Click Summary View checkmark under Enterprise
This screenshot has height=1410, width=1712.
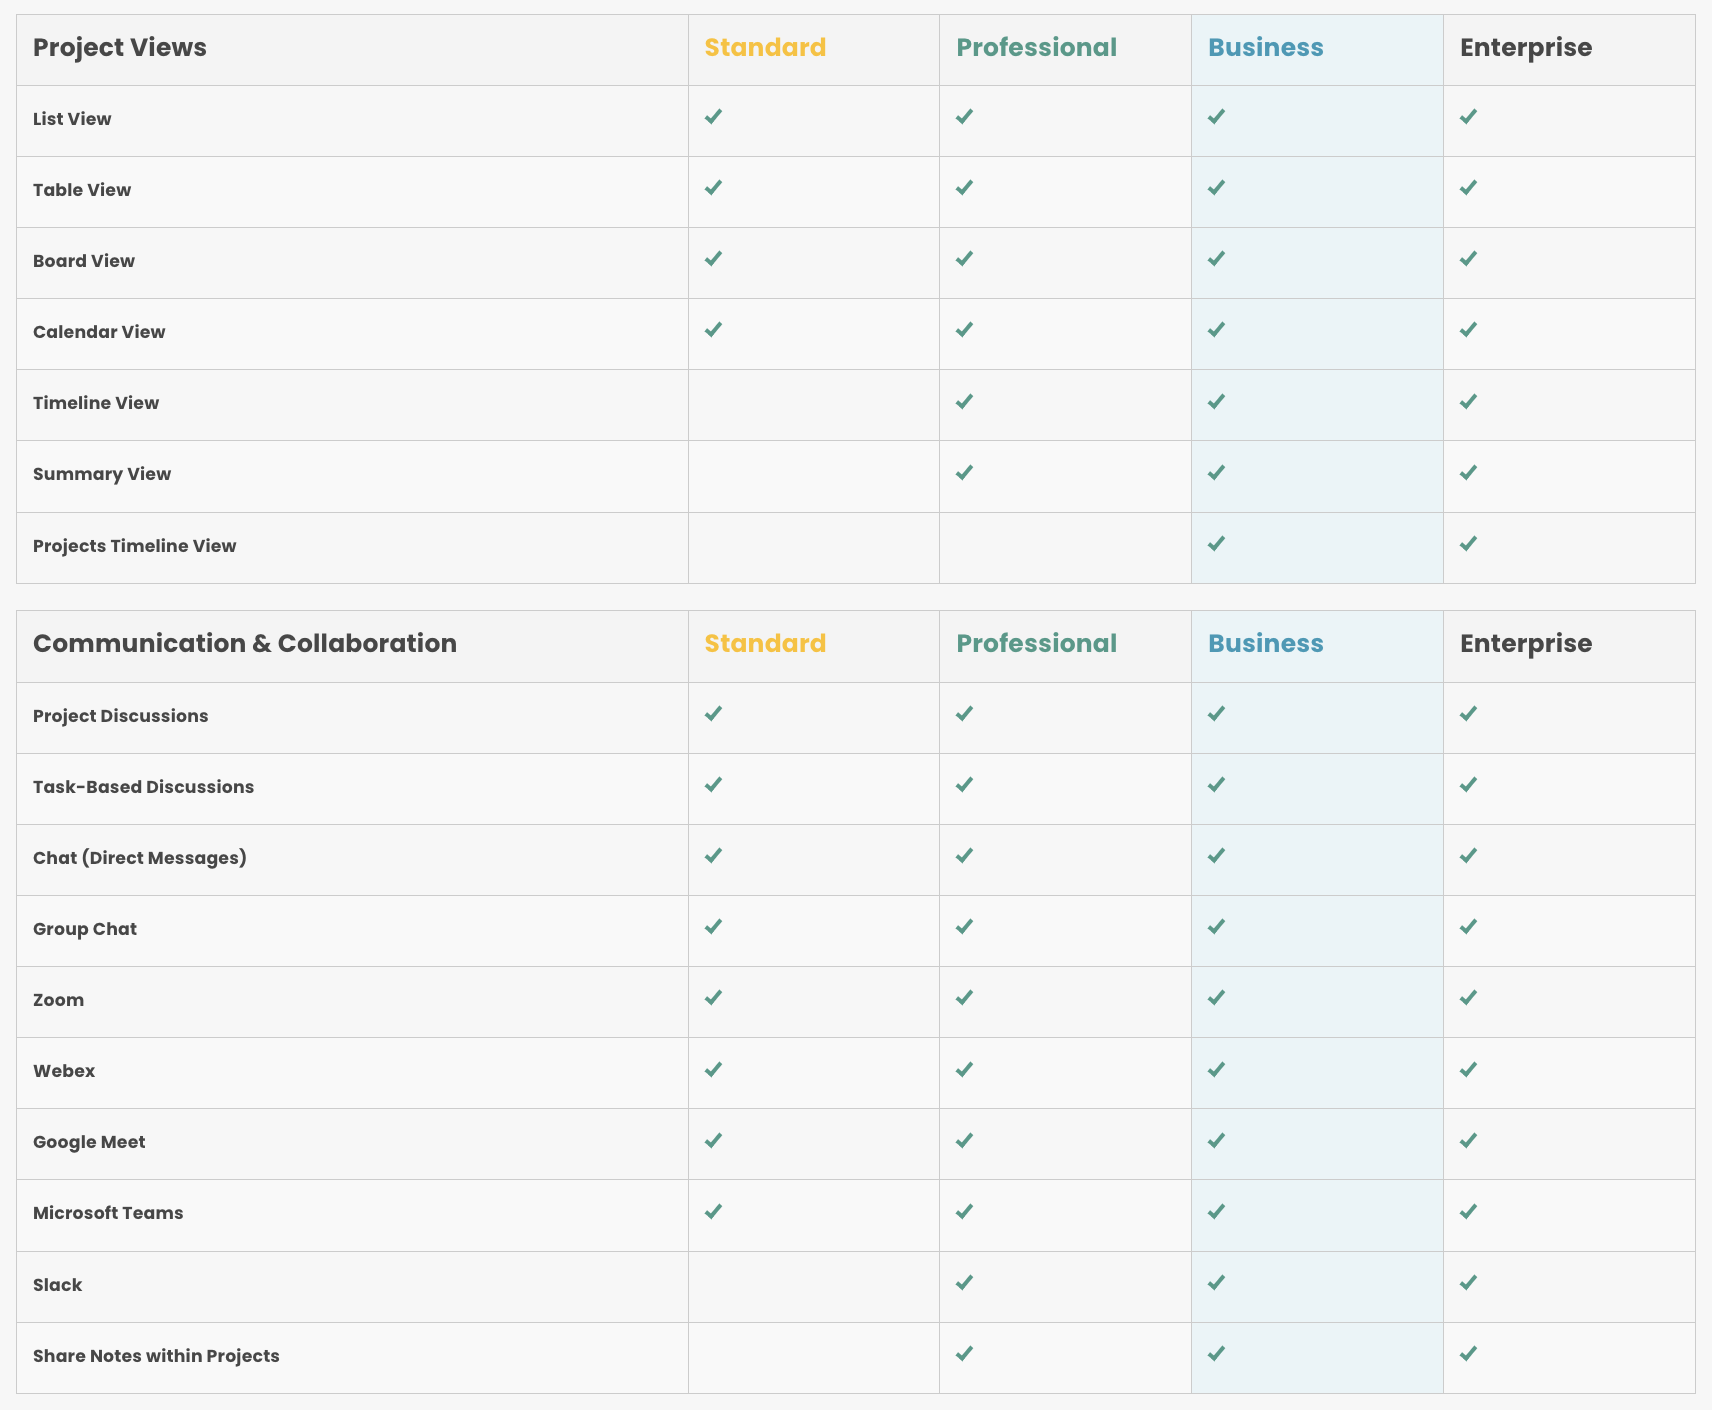click(1468, 473)
